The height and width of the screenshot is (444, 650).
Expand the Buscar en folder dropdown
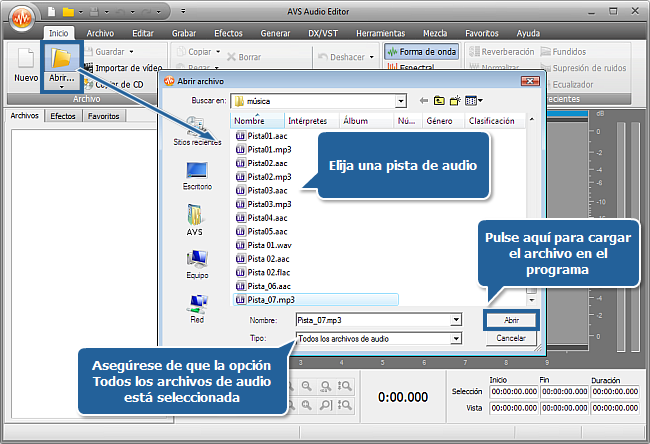pyautogui.click(x=400, y=101)
